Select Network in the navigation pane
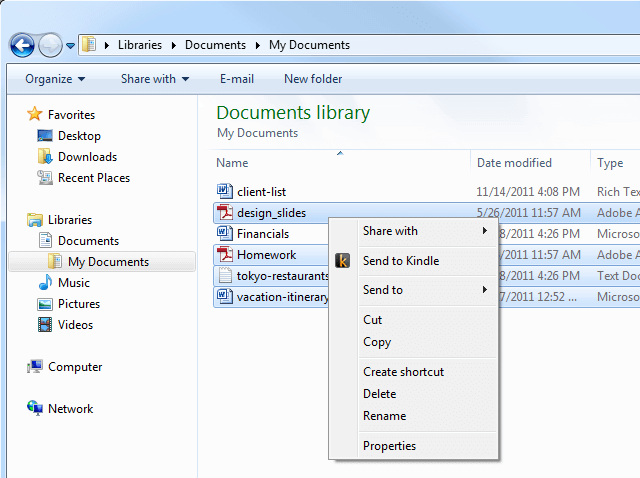 pos(71,409)
